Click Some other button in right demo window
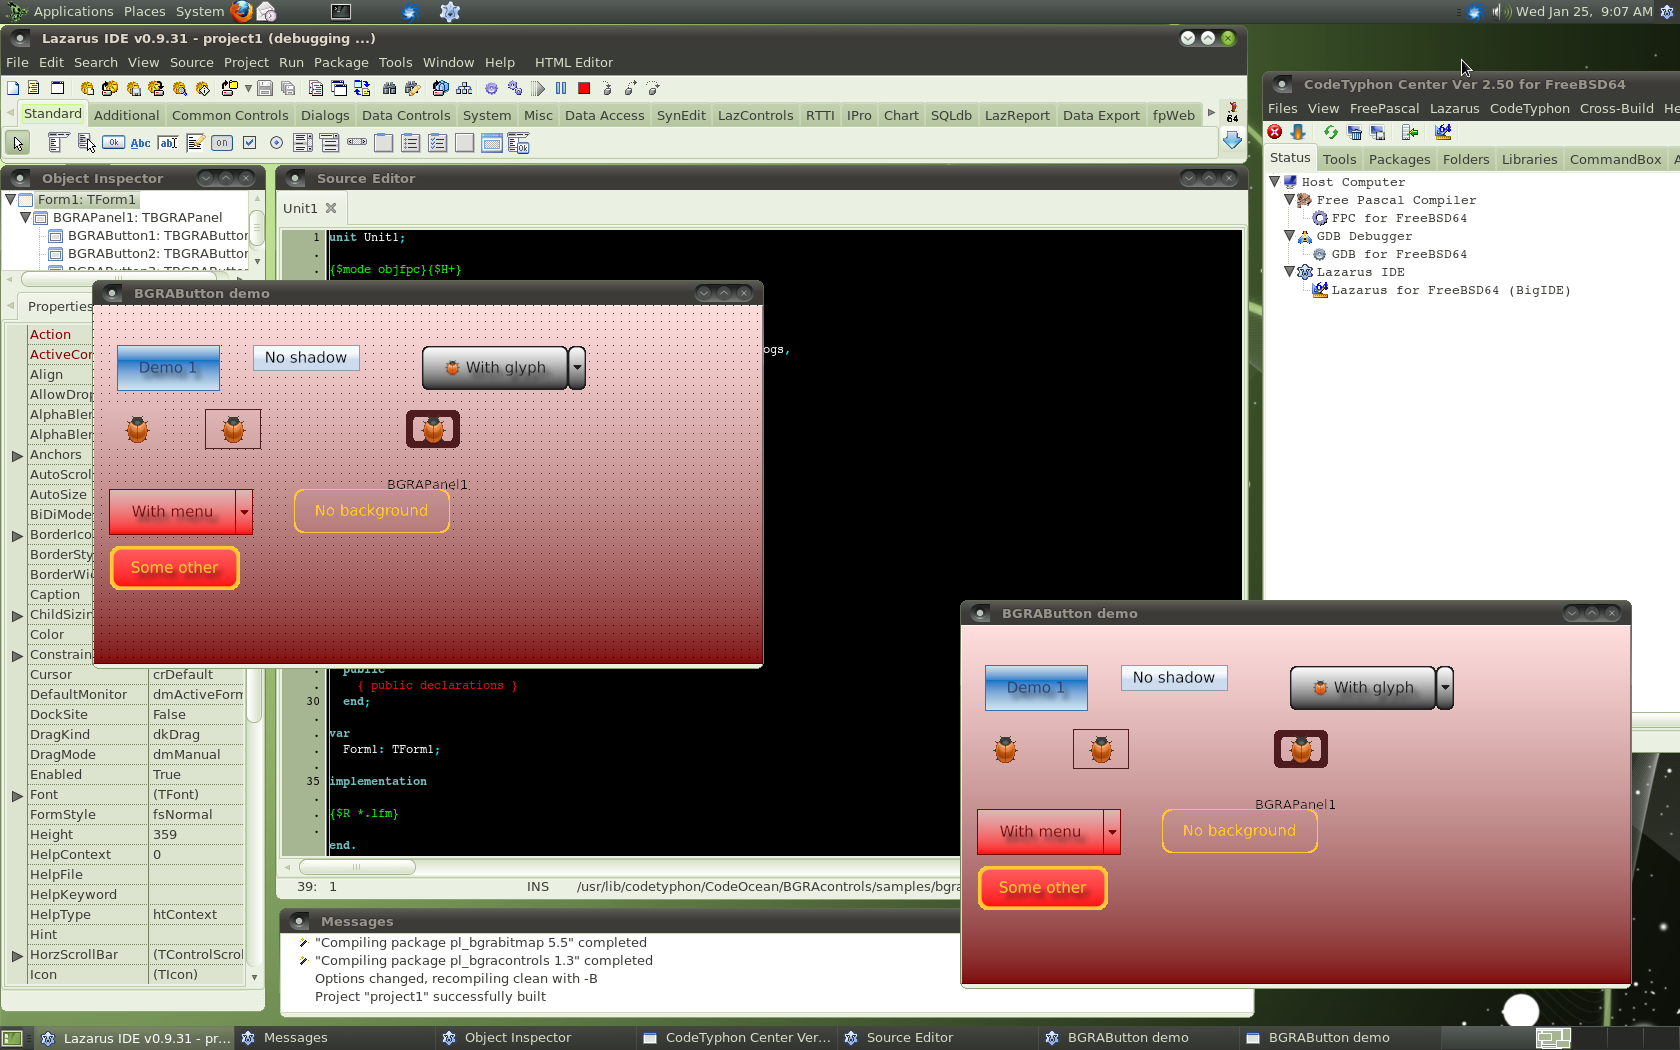This screenshot has width=1680, height=1050. [1042, 888]
